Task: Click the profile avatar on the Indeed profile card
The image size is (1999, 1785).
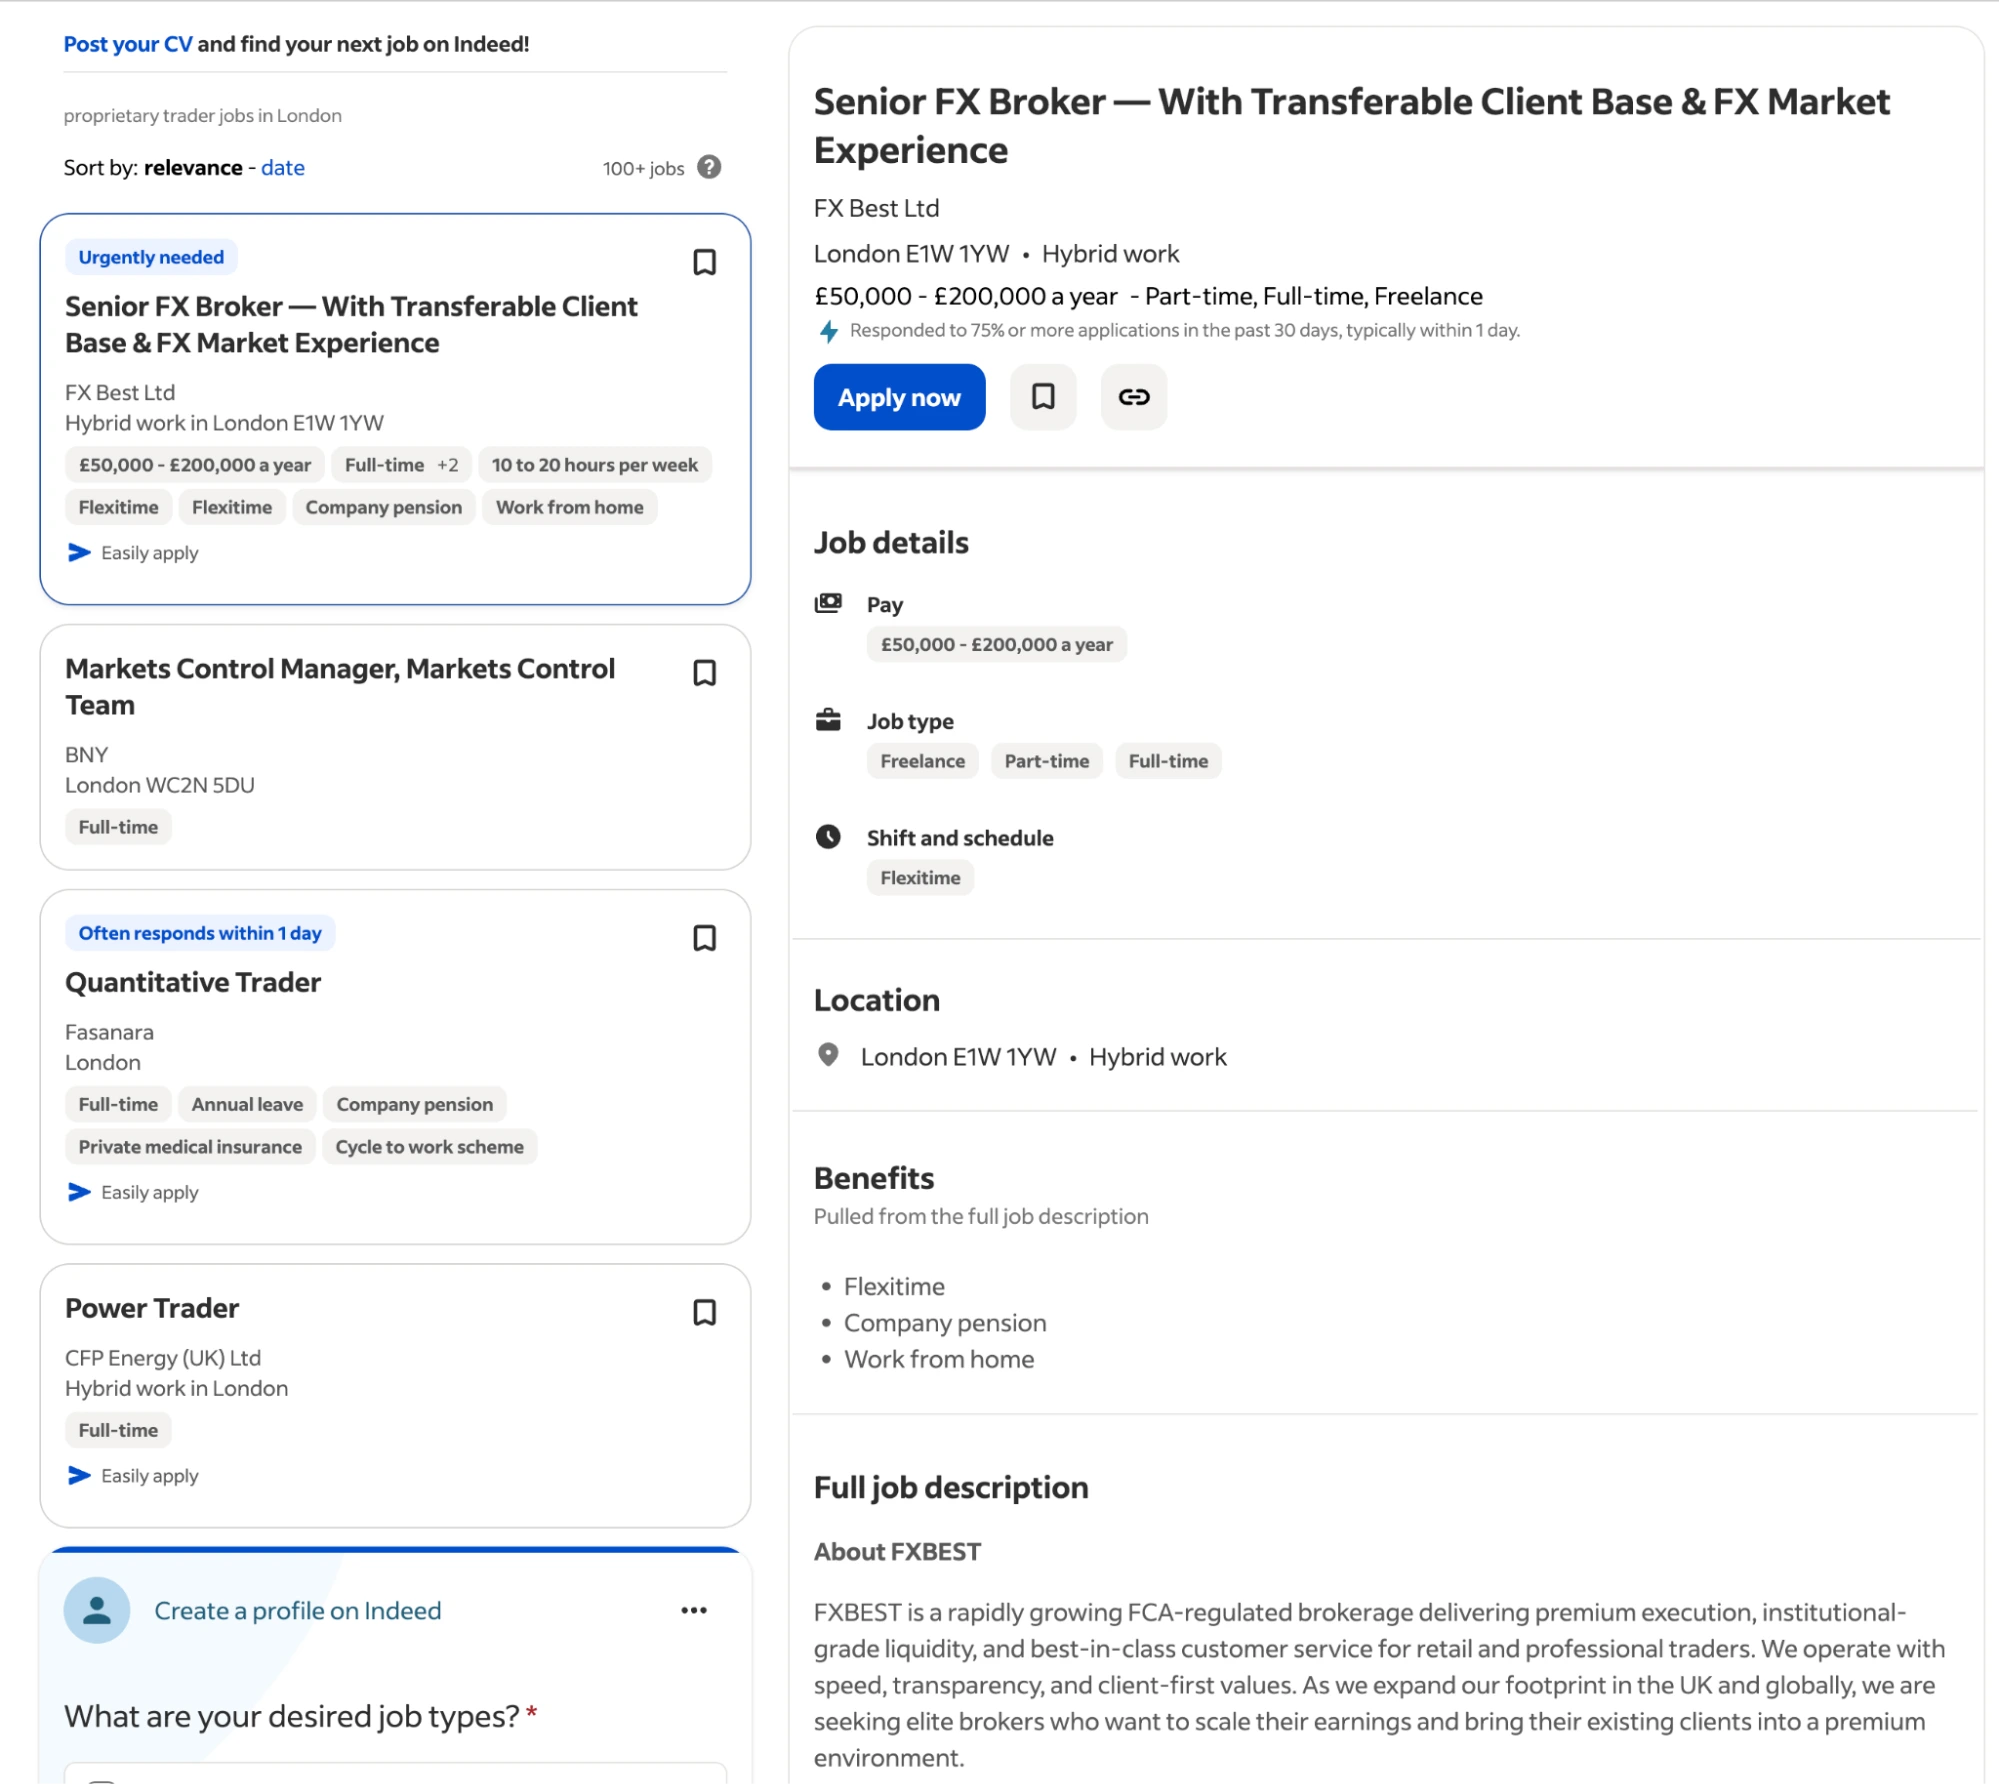Action: click(x=96, y=1610)
